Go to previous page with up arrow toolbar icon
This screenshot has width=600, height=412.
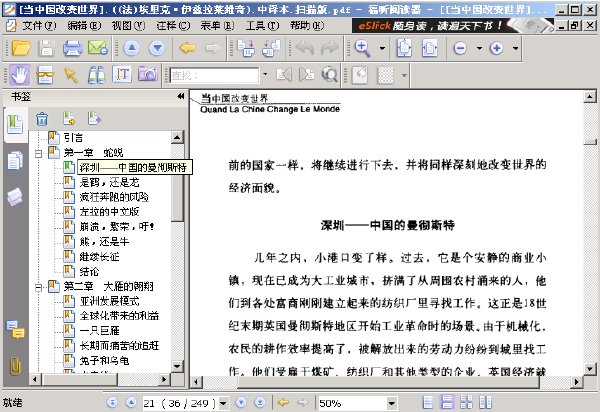point(132,48)
